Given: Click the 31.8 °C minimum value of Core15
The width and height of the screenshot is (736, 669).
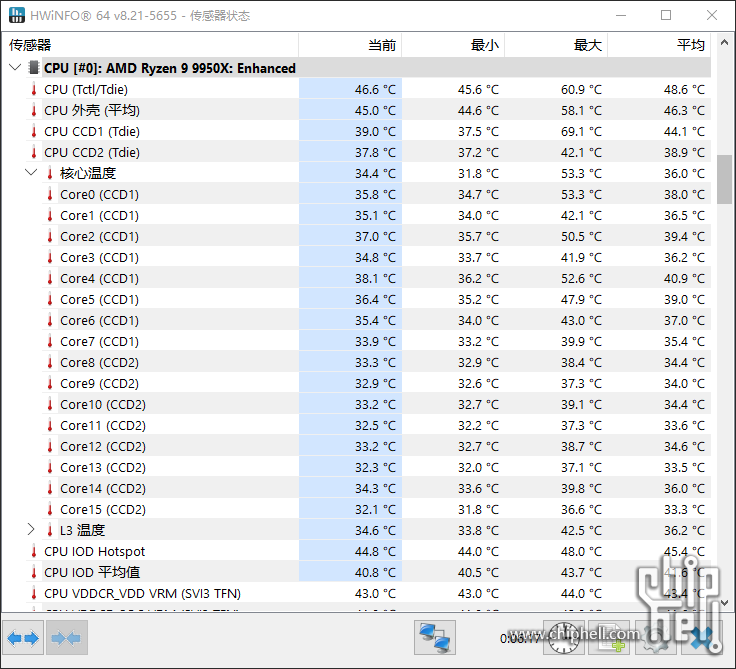Looking at the screenshot, I should [478, 509].
